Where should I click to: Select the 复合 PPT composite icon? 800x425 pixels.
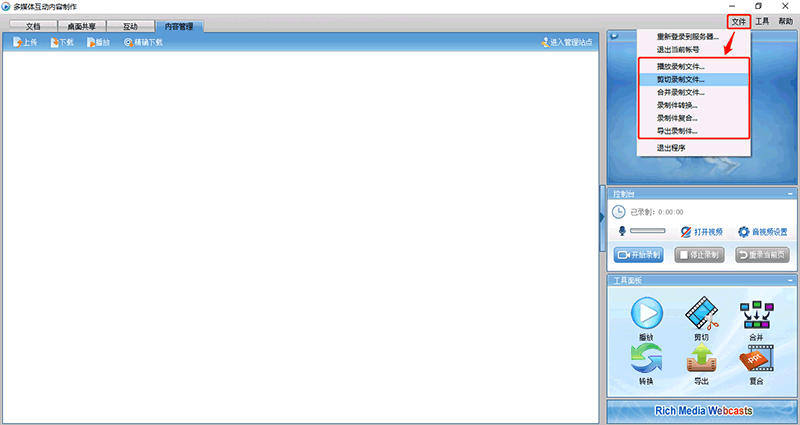click(756, 360)
